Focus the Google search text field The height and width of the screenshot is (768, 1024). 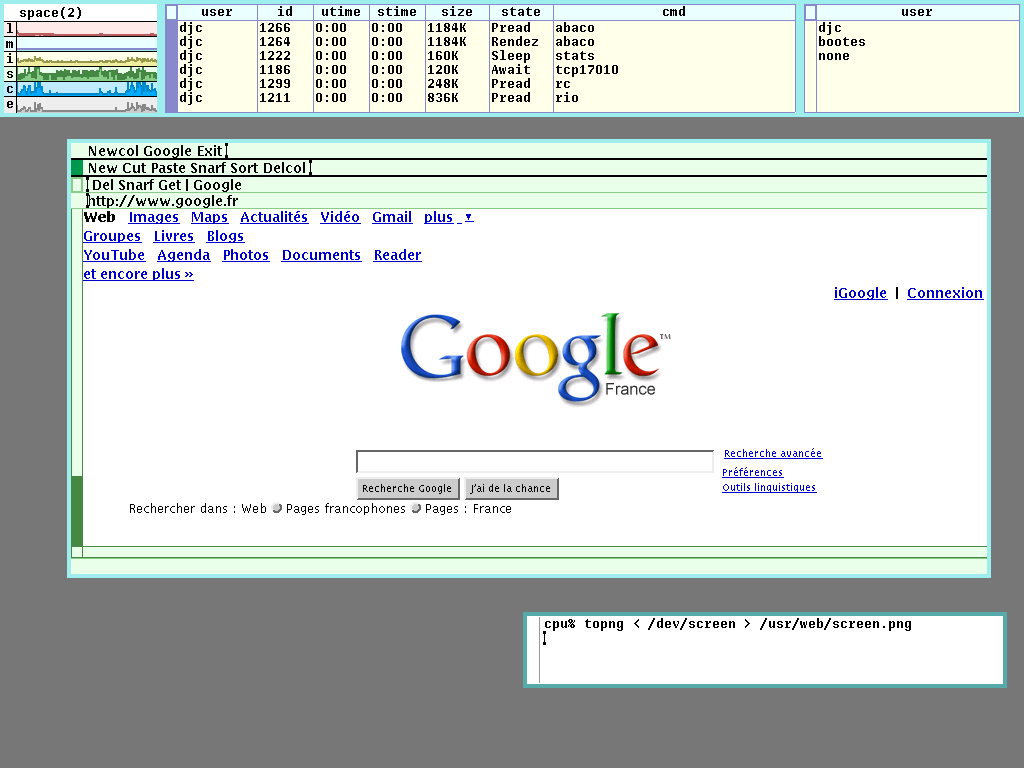point(535,461)
